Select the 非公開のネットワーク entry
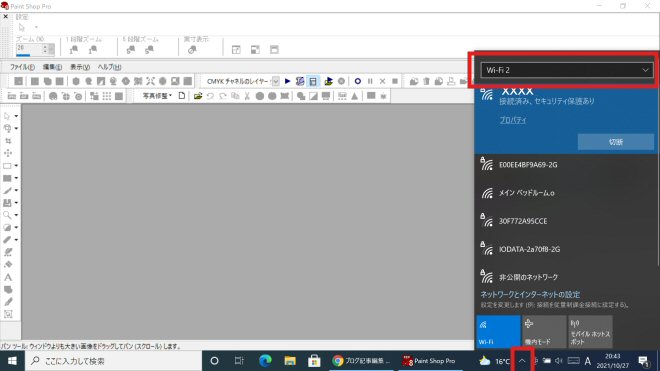This screenshot has width=660, height=371. click(566, 277)
